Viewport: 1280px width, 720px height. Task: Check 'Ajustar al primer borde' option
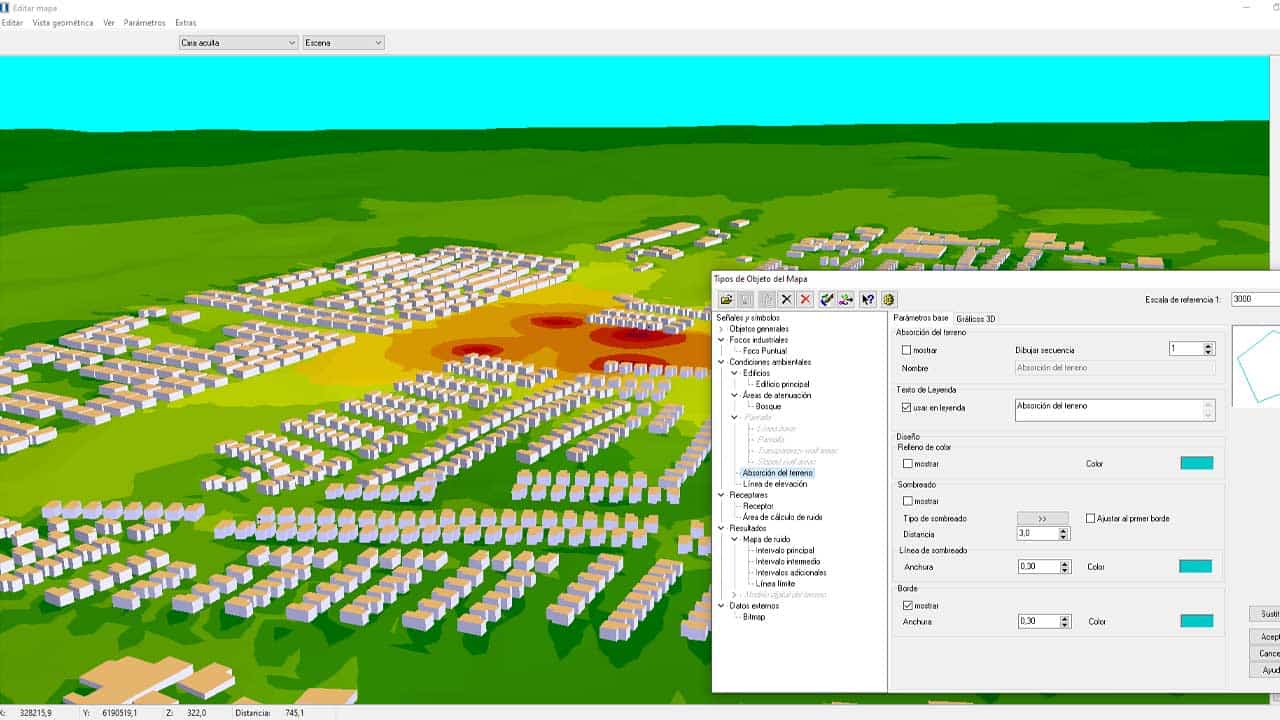(1091, 518)
